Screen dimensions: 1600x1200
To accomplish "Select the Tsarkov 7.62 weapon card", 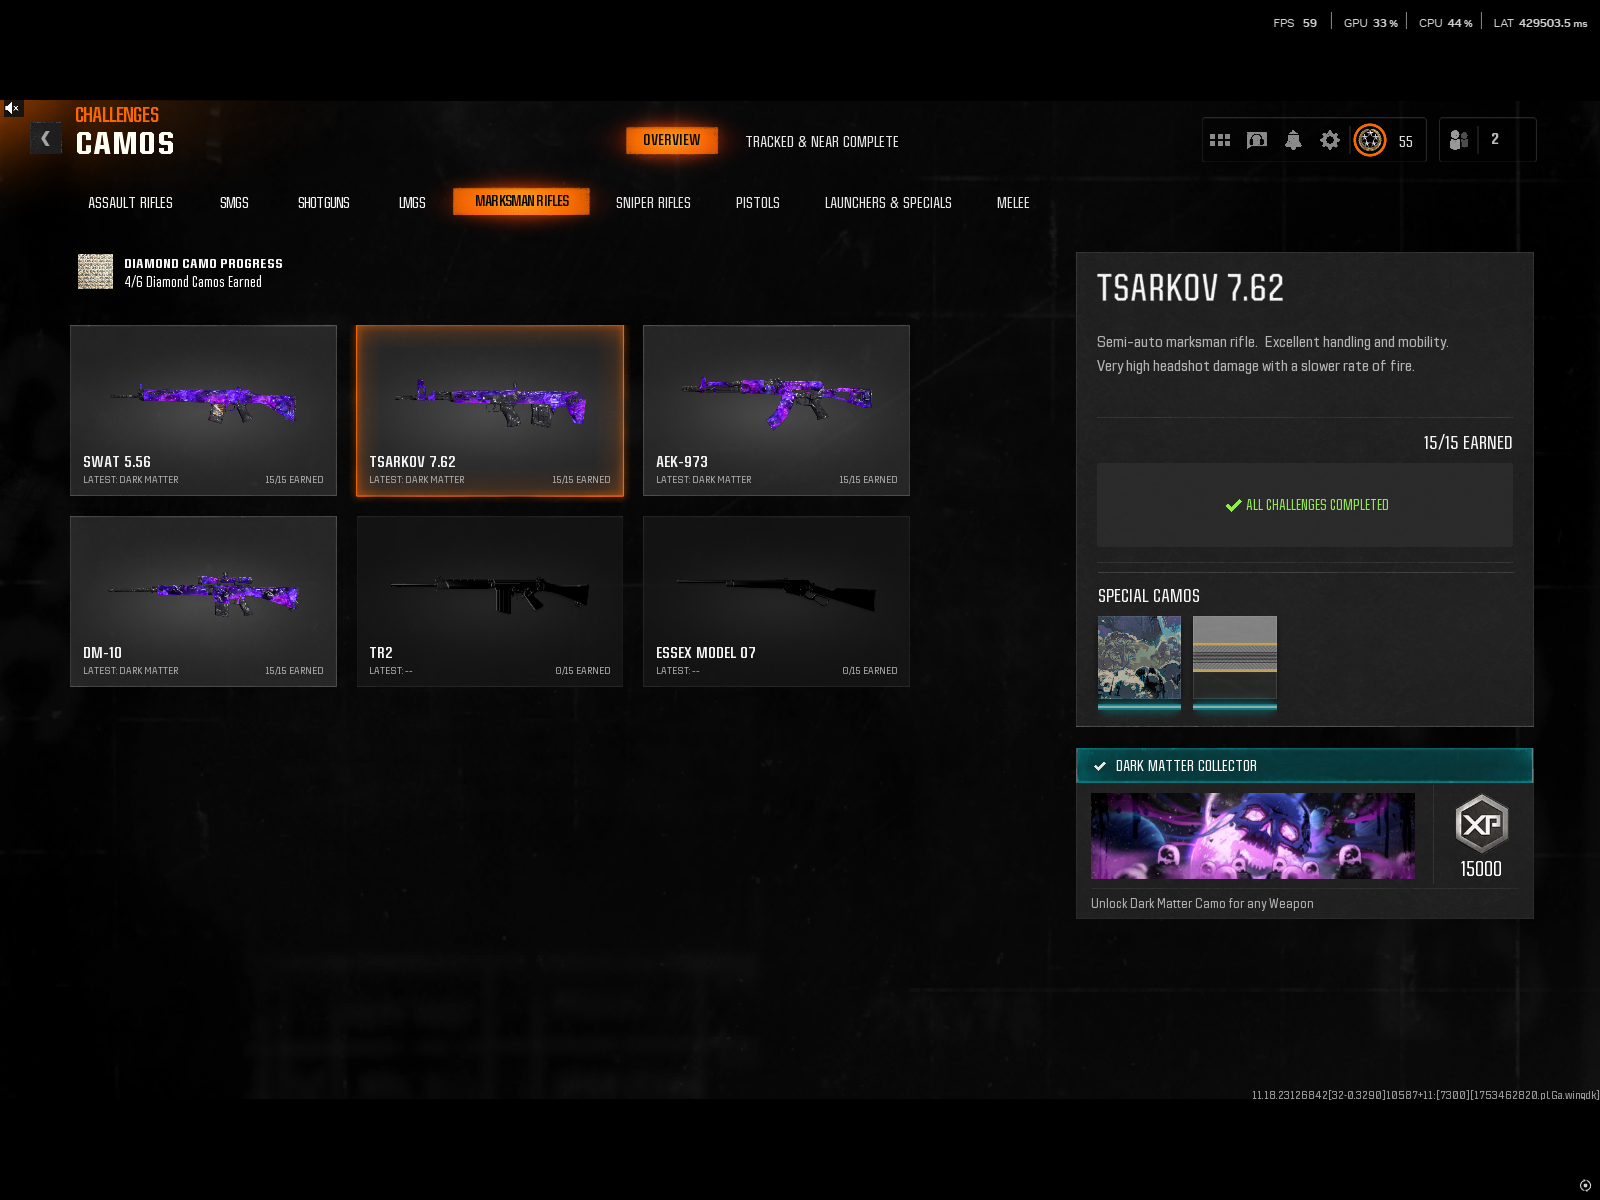I will point(490,410).
